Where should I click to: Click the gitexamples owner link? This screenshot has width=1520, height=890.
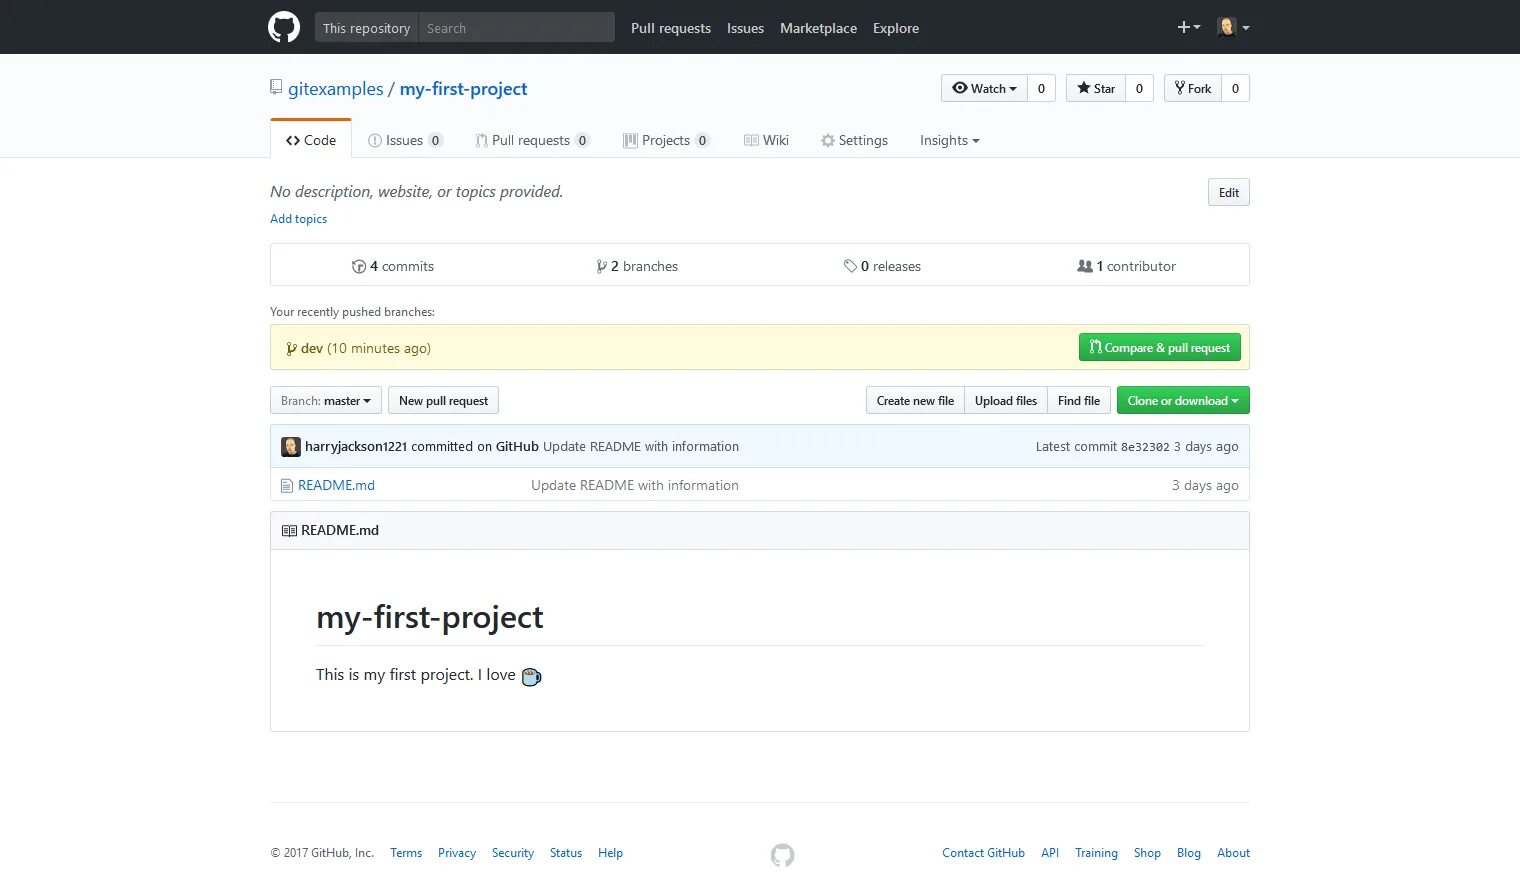[336, 89]
